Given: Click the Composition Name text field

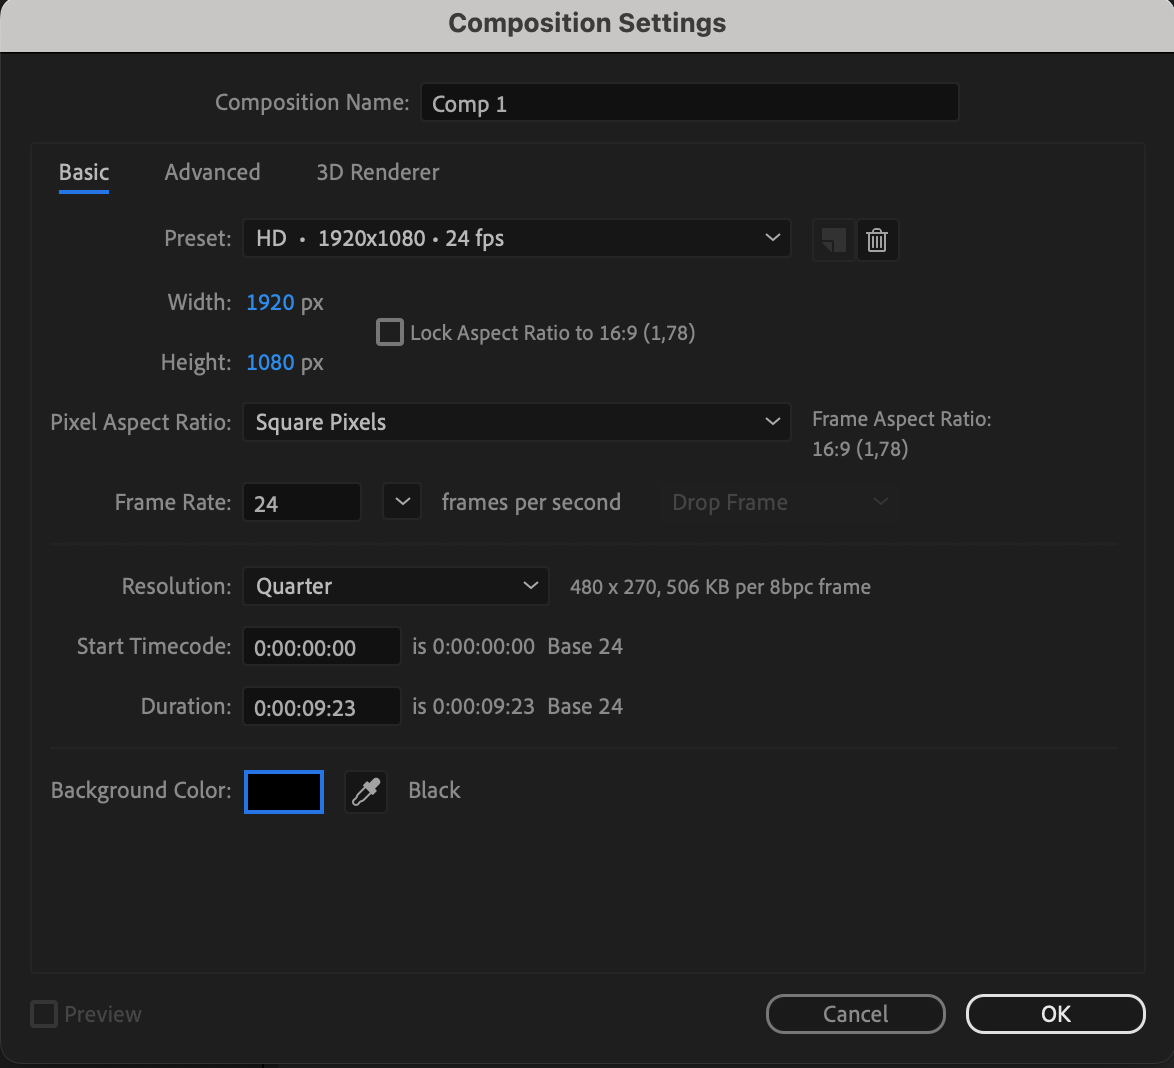Looking at the screenshot, I should (x=690, y=103).
